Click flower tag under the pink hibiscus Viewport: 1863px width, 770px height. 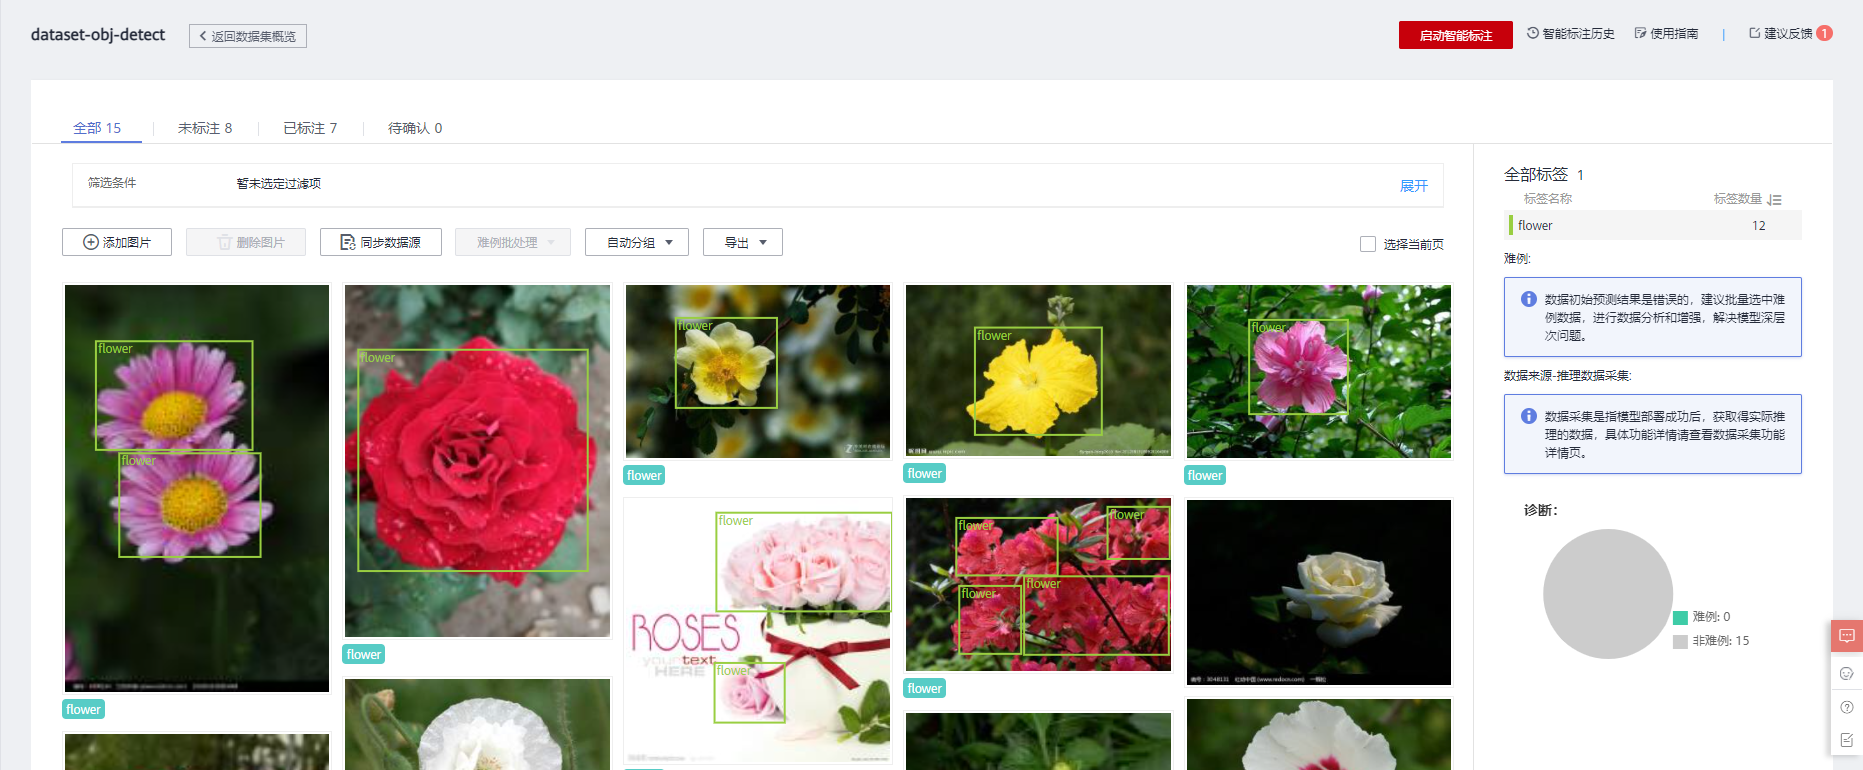point(1205,475)
